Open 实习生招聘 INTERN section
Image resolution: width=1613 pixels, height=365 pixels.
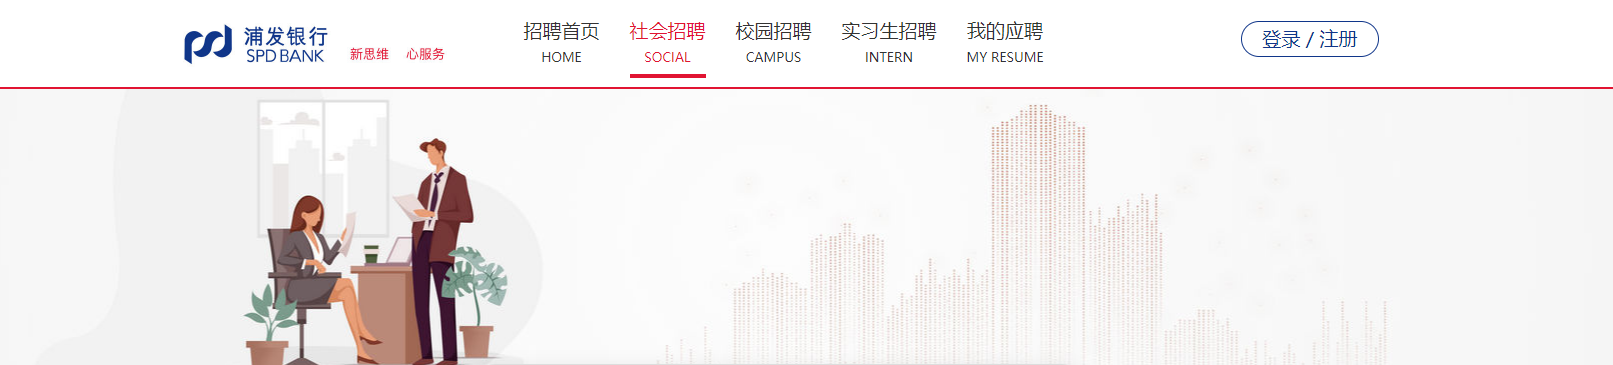coord(889,43)
